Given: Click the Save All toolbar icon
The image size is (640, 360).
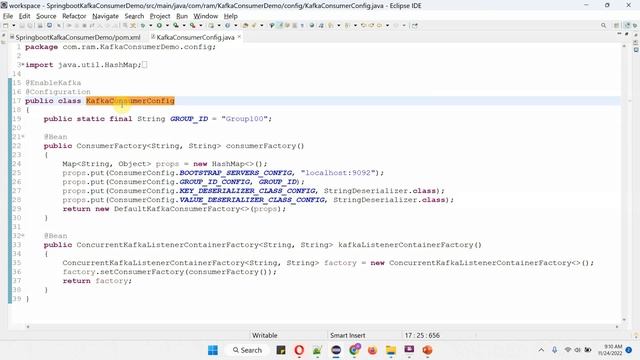Looking at the screenshot, I should point(30,25).
